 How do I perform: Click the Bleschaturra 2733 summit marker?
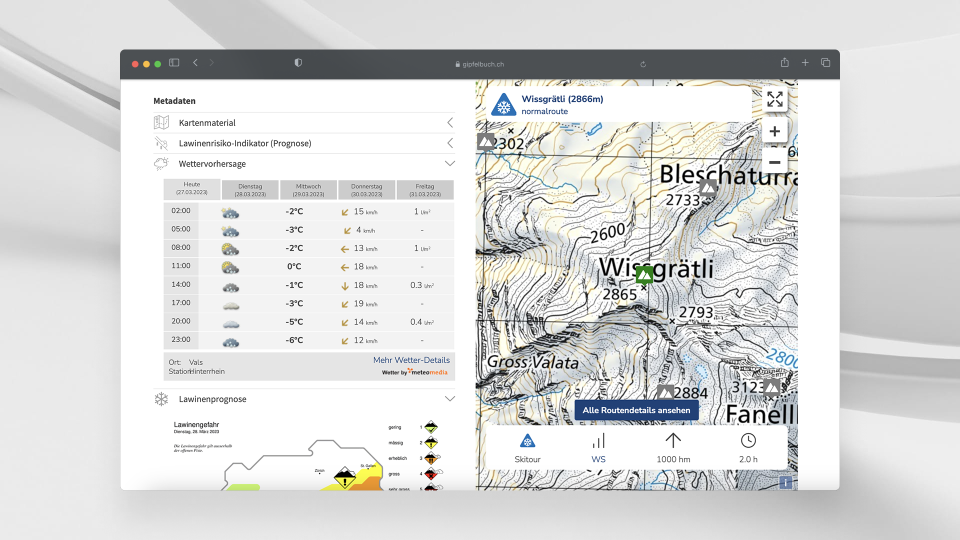point(708,187)
